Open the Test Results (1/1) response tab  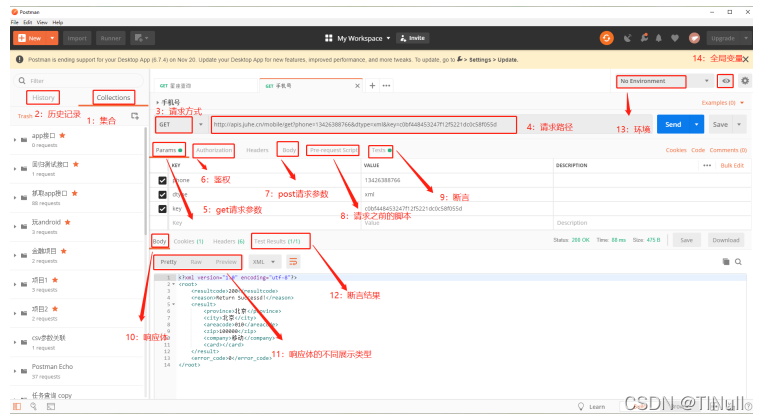[x=277, y=241]
